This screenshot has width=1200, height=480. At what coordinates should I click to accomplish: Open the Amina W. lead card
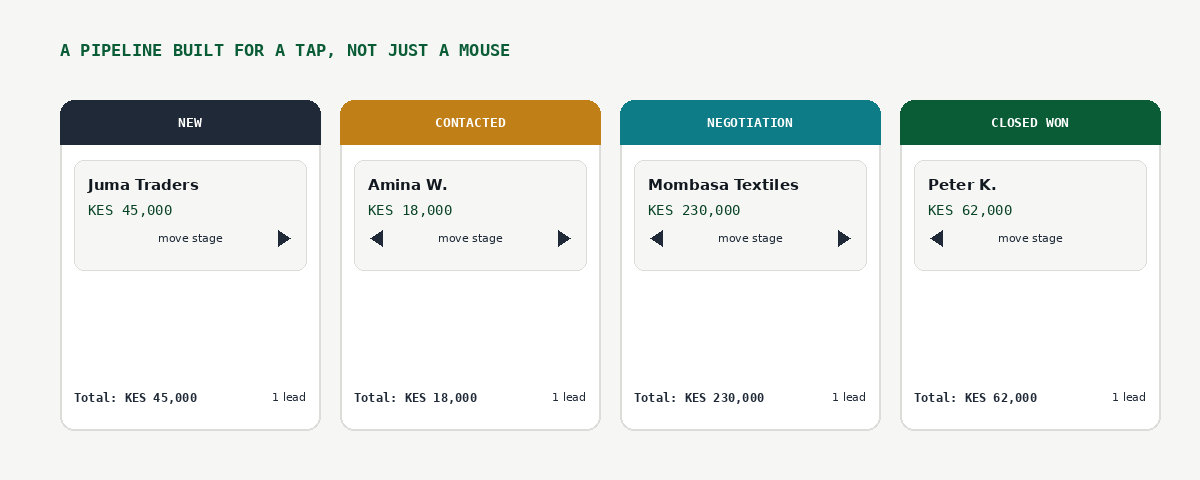(470, 215)
